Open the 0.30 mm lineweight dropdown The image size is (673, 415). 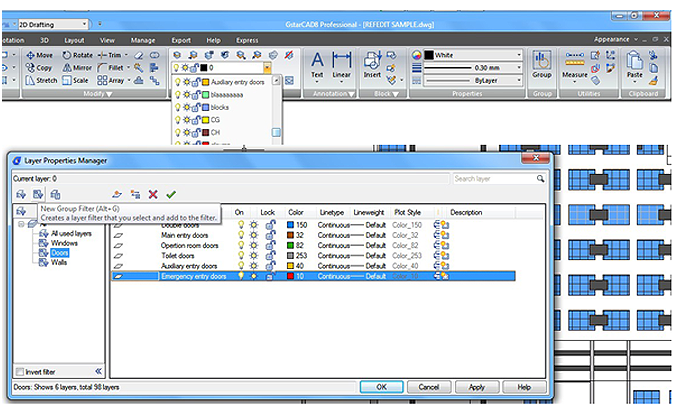(x=518, y=68)
